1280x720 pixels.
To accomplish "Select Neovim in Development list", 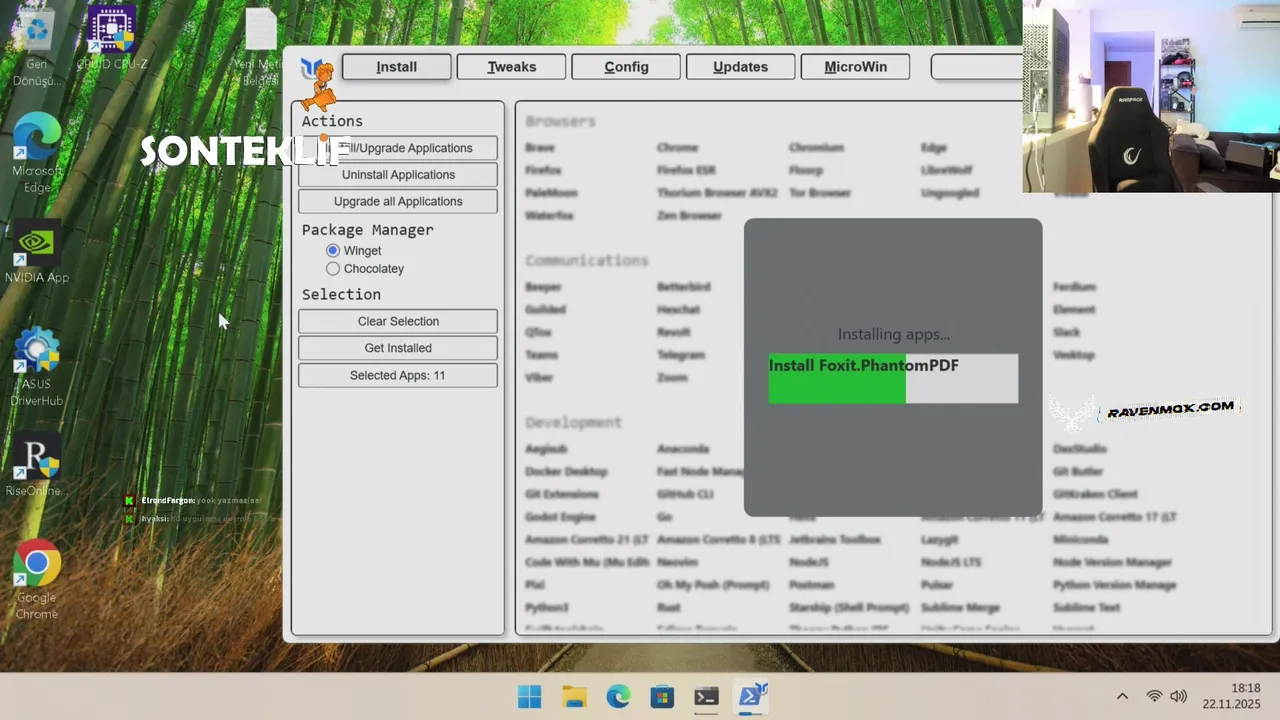I will point(677,563).
